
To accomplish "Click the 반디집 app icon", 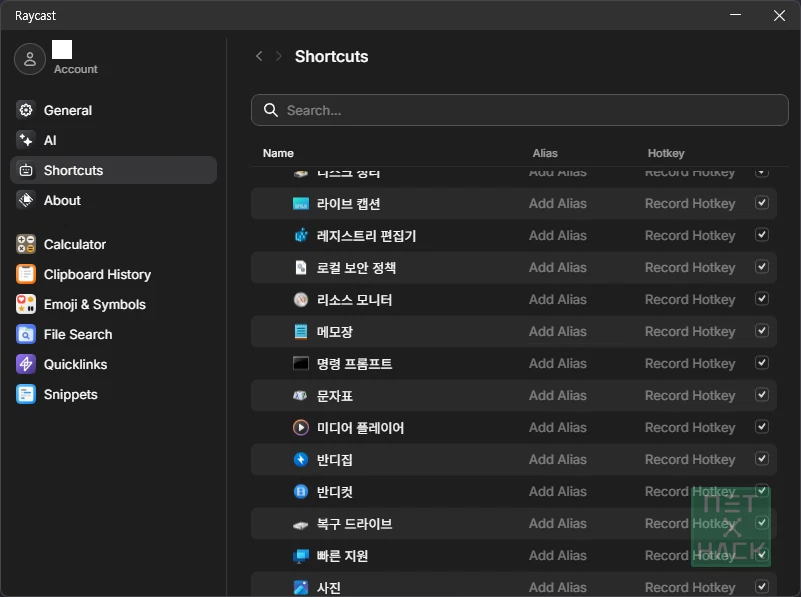I will (x=301, y=460).
